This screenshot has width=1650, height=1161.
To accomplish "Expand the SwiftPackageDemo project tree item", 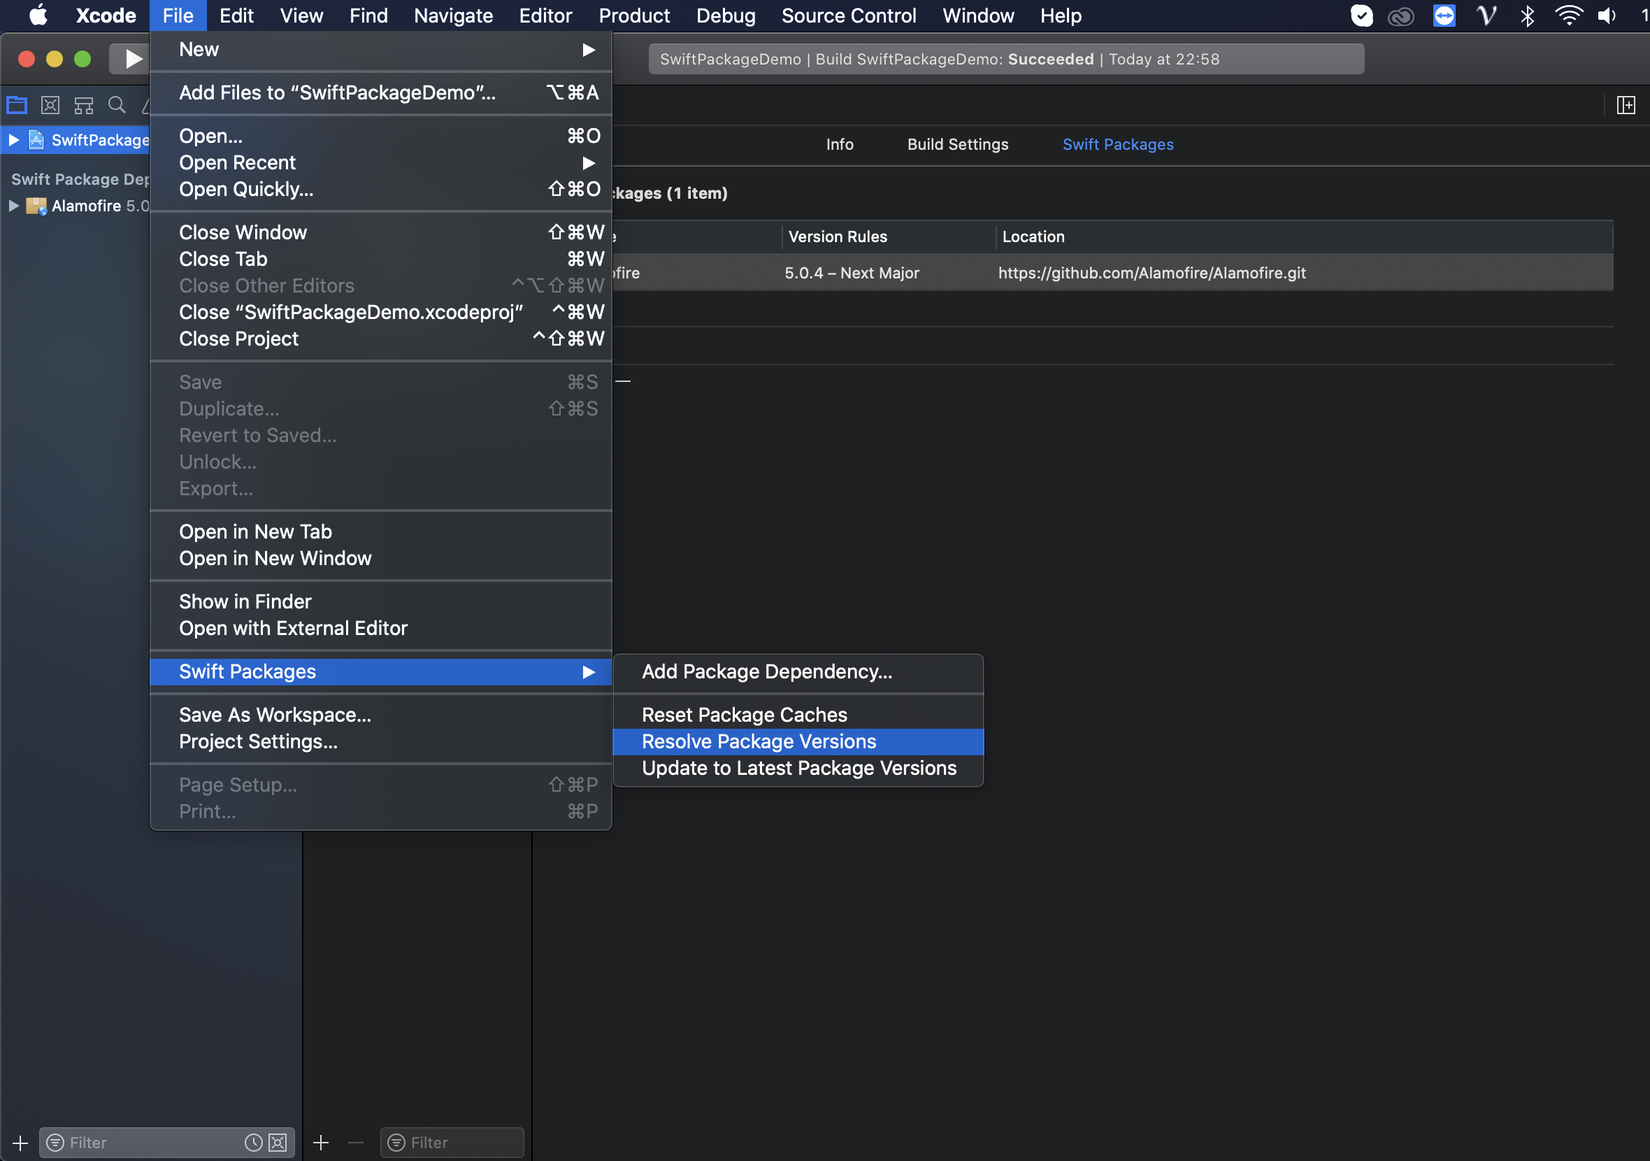I will (14, 140).
